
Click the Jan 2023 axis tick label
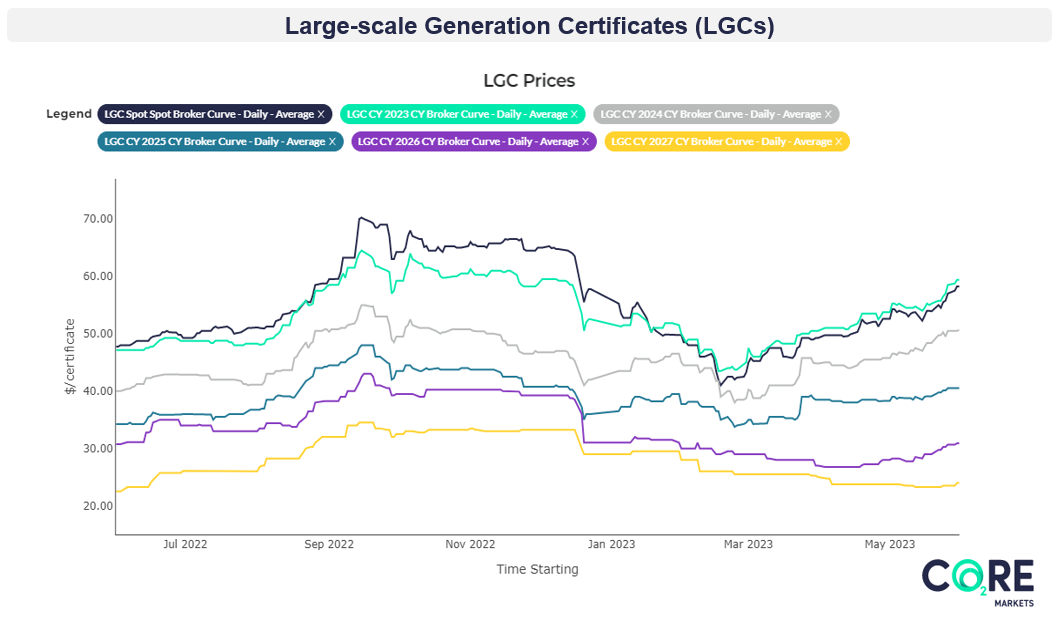coord(611,544)
